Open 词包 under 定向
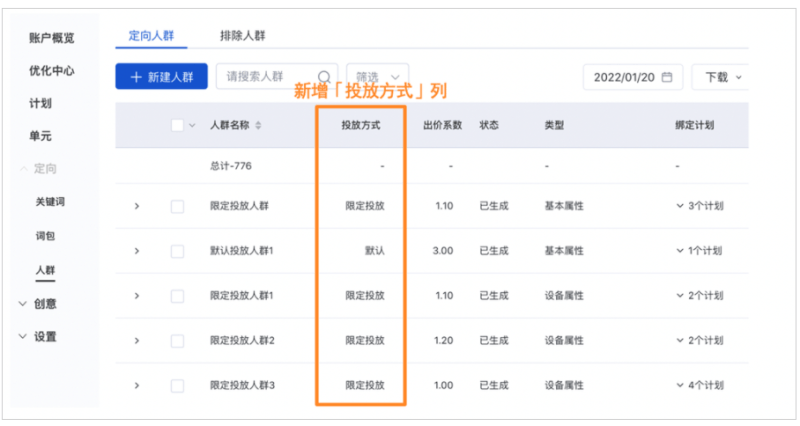 45,236
